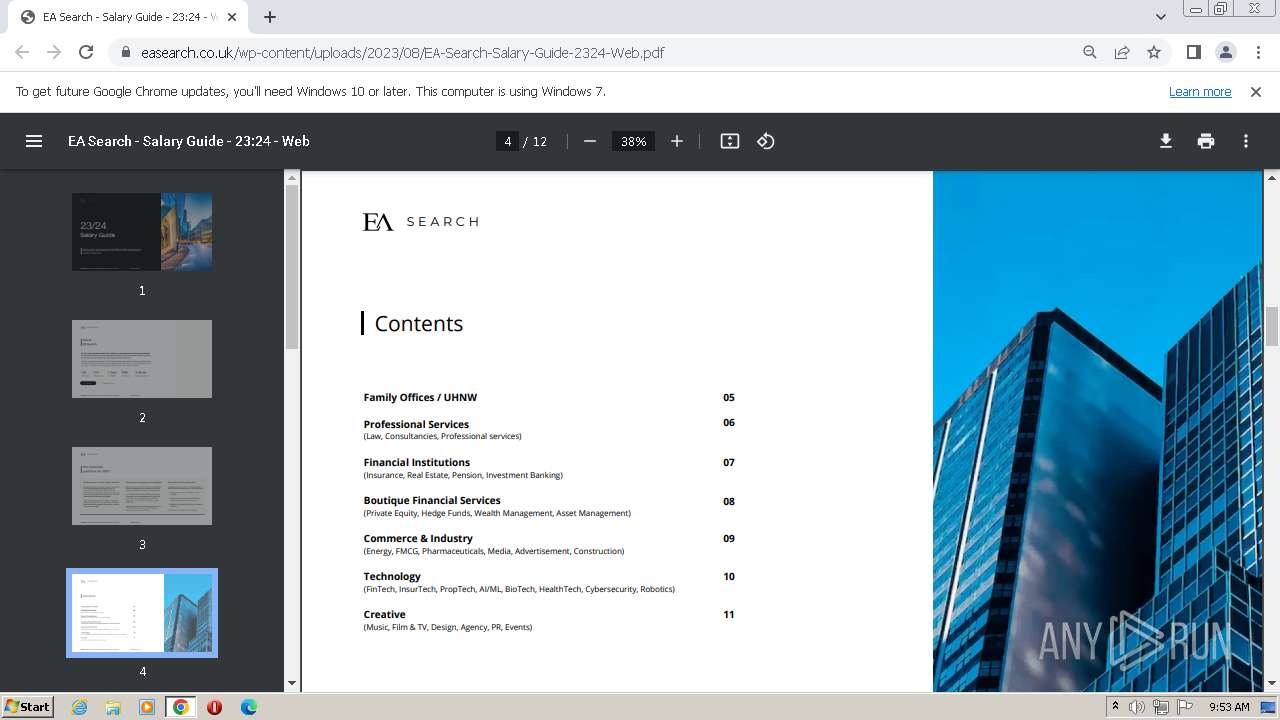Go back in browser history

point(22,52)
